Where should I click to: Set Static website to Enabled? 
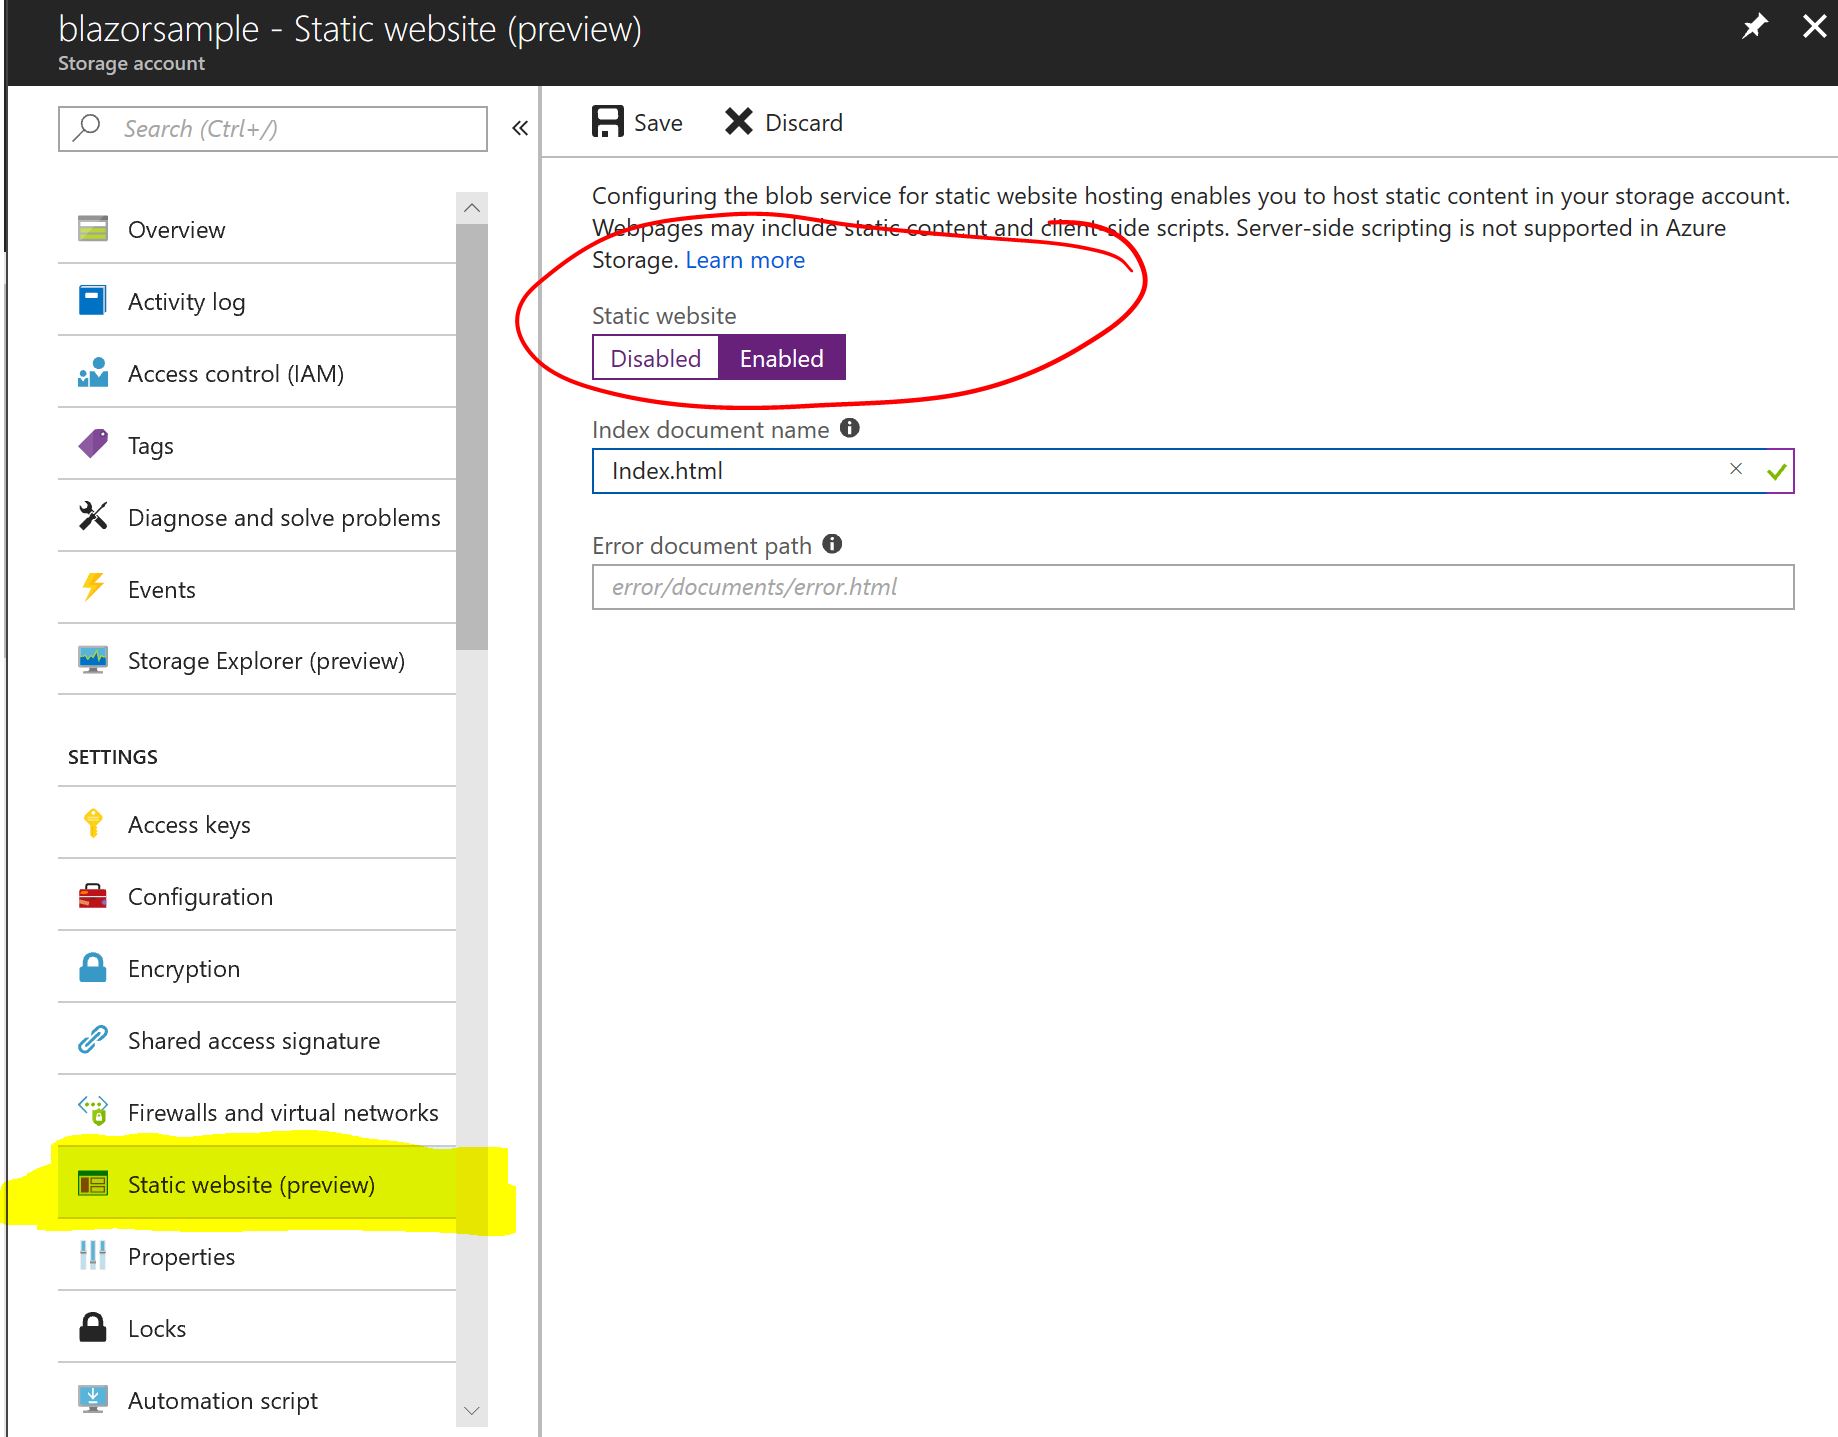pos(782,358)
